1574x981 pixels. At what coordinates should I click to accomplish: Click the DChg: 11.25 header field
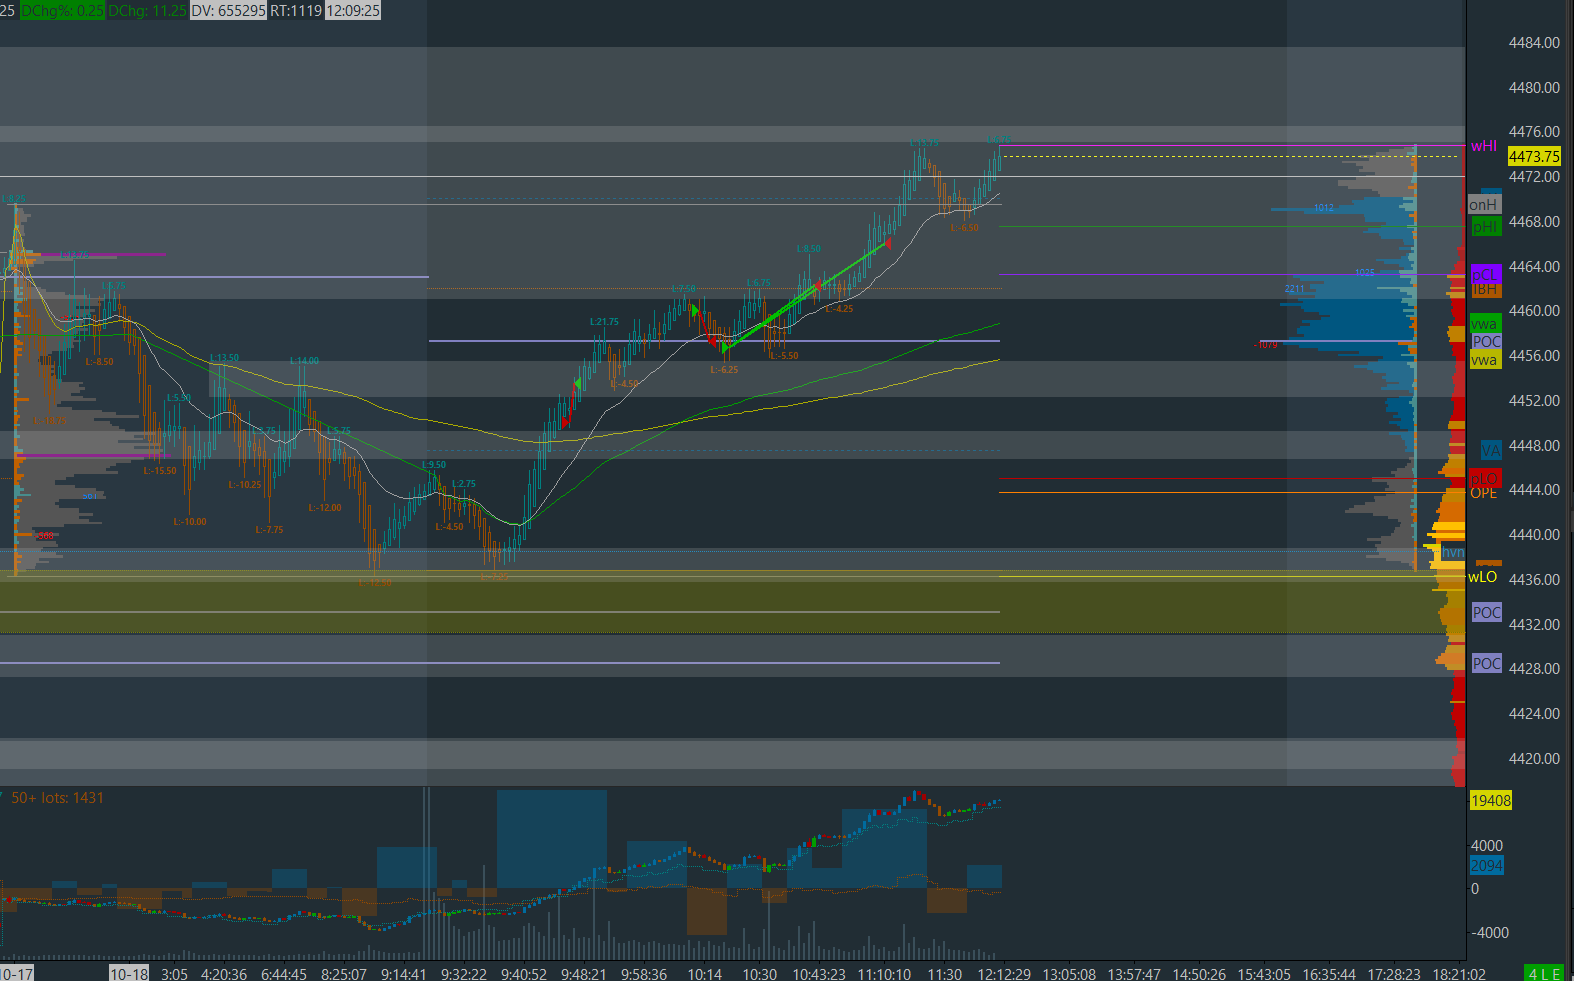(147, 10)
